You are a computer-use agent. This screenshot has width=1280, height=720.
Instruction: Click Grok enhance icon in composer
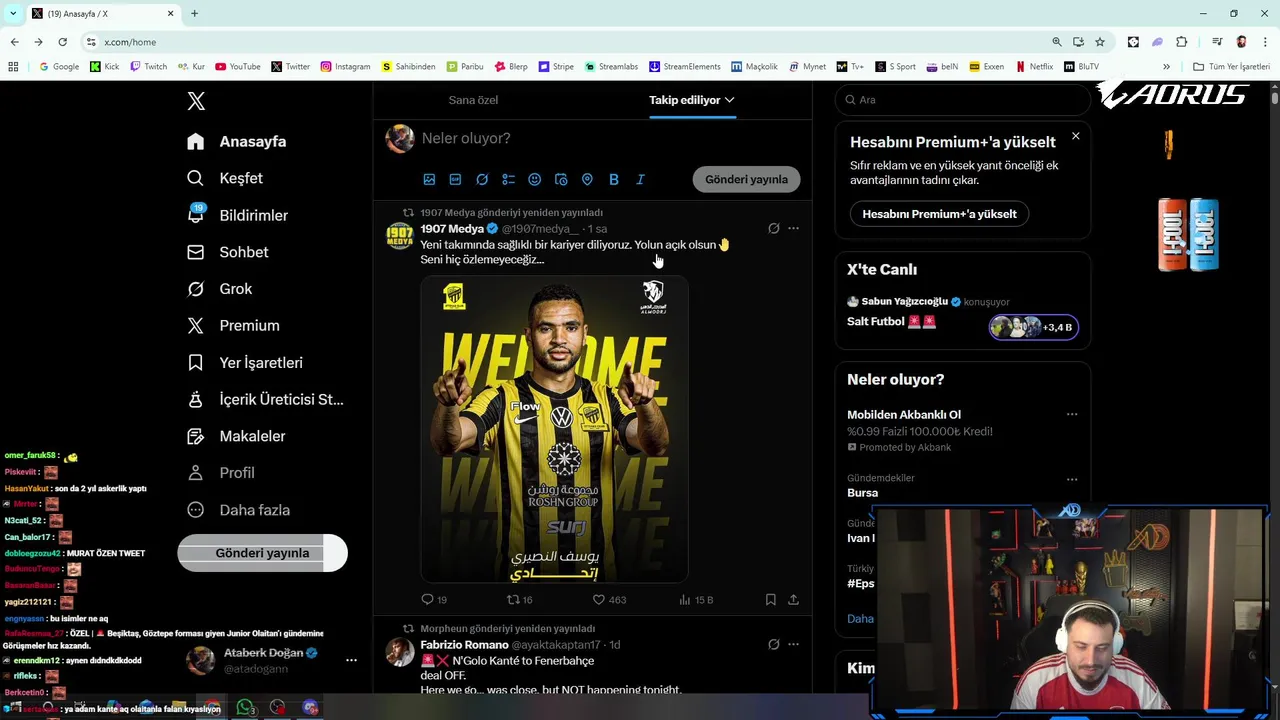(x=482, y=180)
